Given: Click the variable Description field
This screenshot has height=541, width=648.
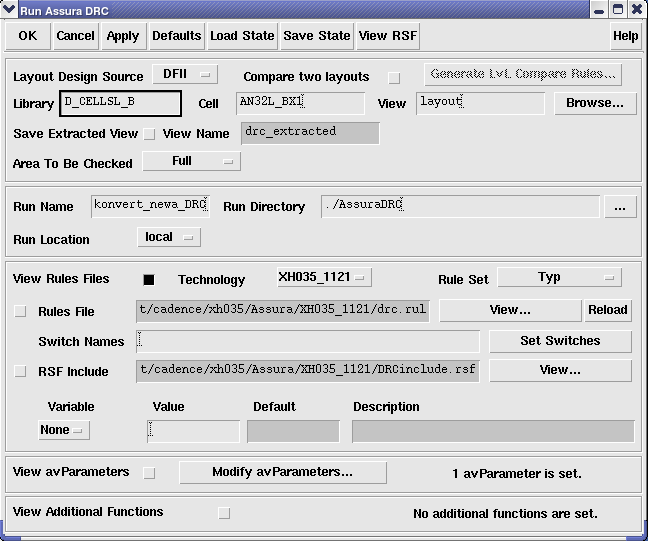Looking at the screenshot, I should [493, 431].
